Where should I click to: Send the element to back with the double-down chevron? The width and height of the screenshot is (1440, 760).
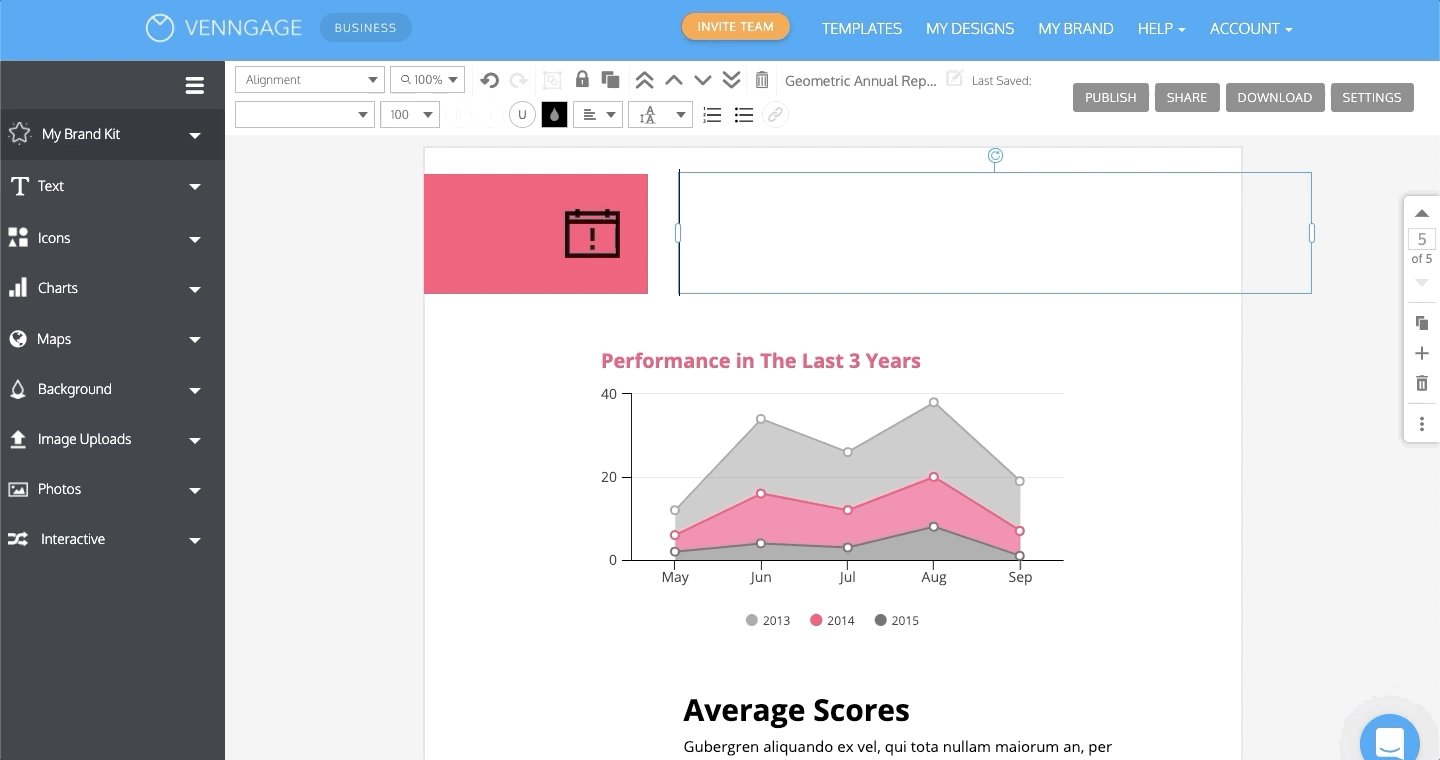tap(731, 80)
